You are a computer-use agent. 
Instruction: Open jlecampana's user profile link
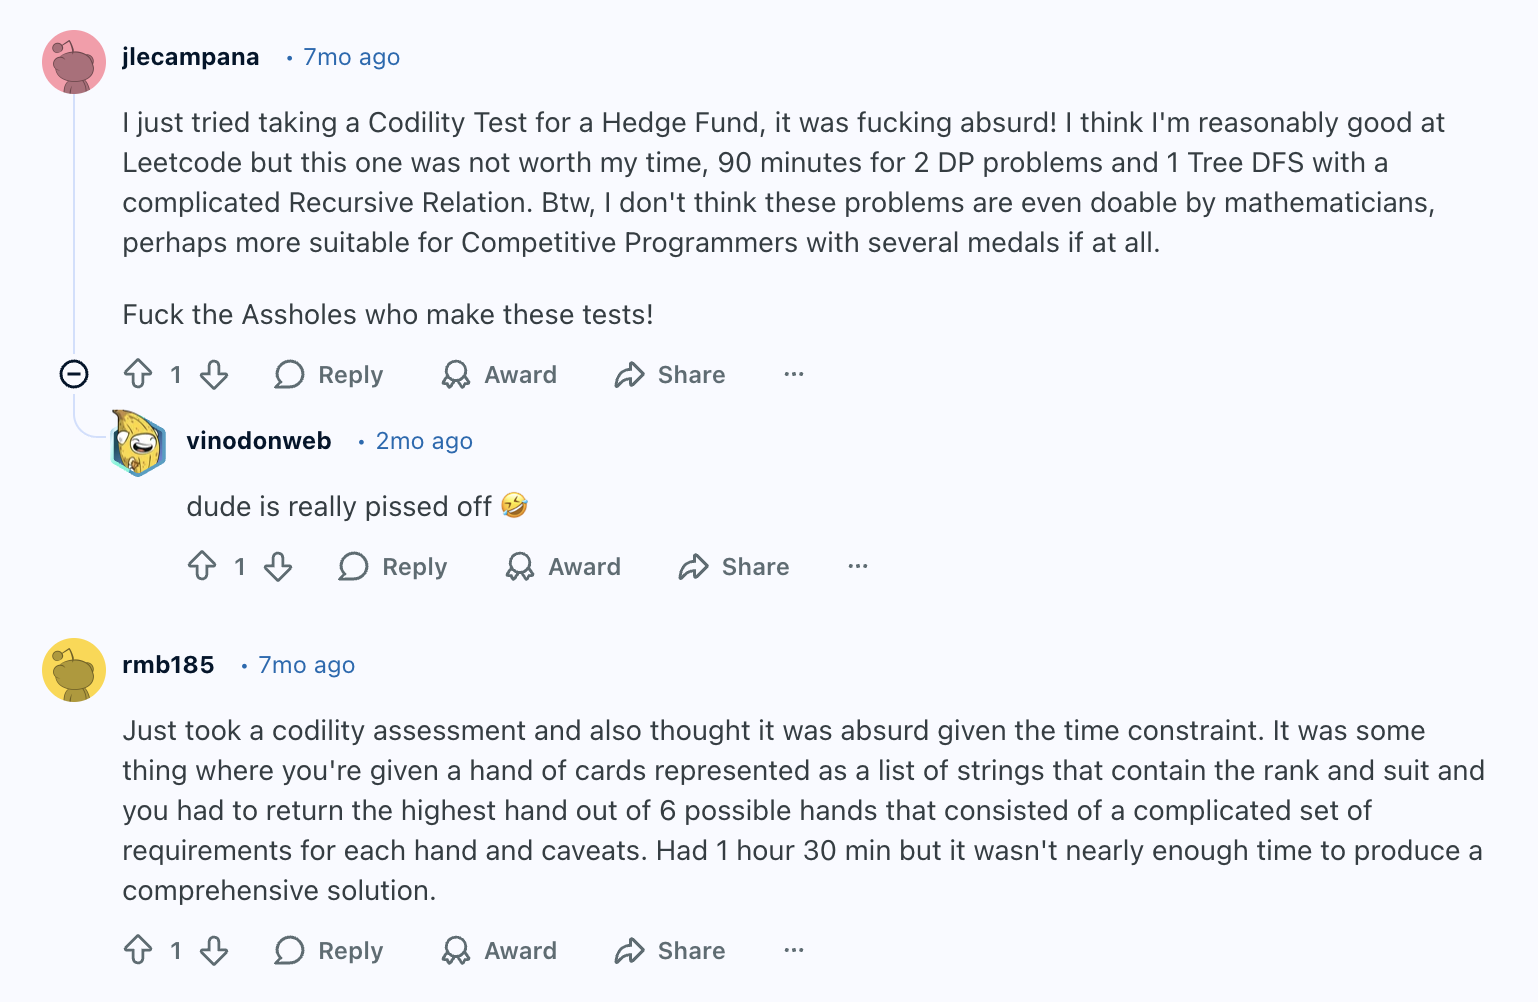tap(190, 57)
